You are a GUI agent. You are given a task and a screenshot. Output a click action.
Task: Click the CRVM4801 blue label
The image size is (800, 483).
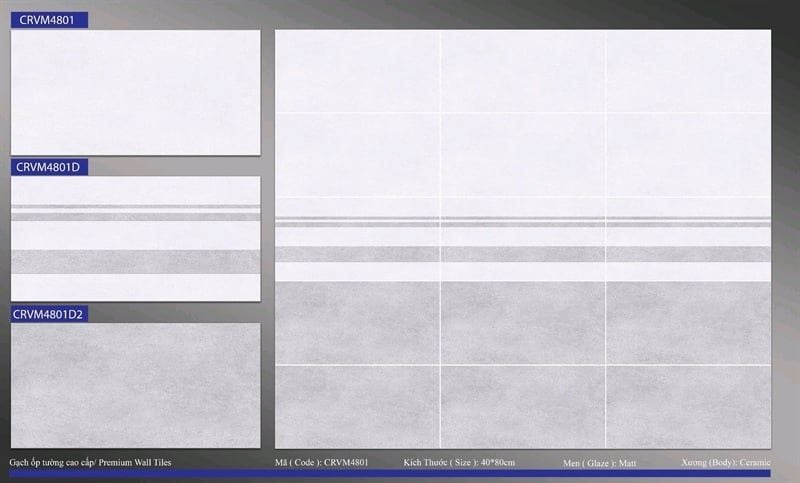point(49,20)
